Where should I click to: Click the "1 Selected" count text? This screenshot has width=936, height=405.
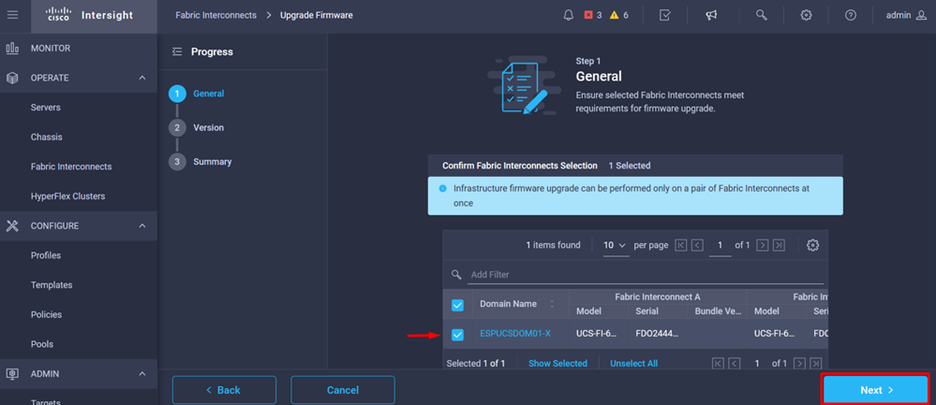click(x=629, y=165)
